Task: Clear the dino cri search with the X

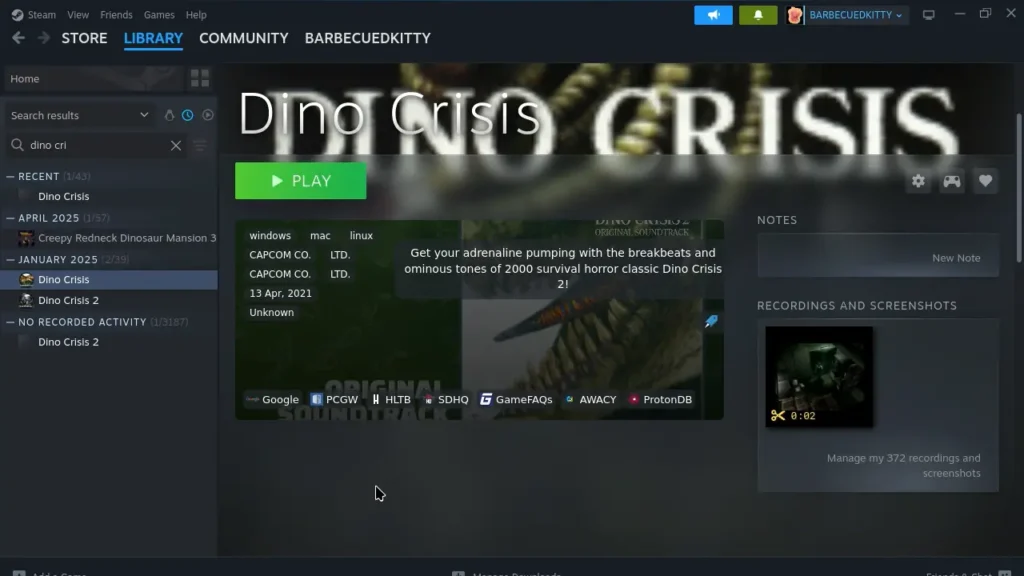Action: point(176,145)
